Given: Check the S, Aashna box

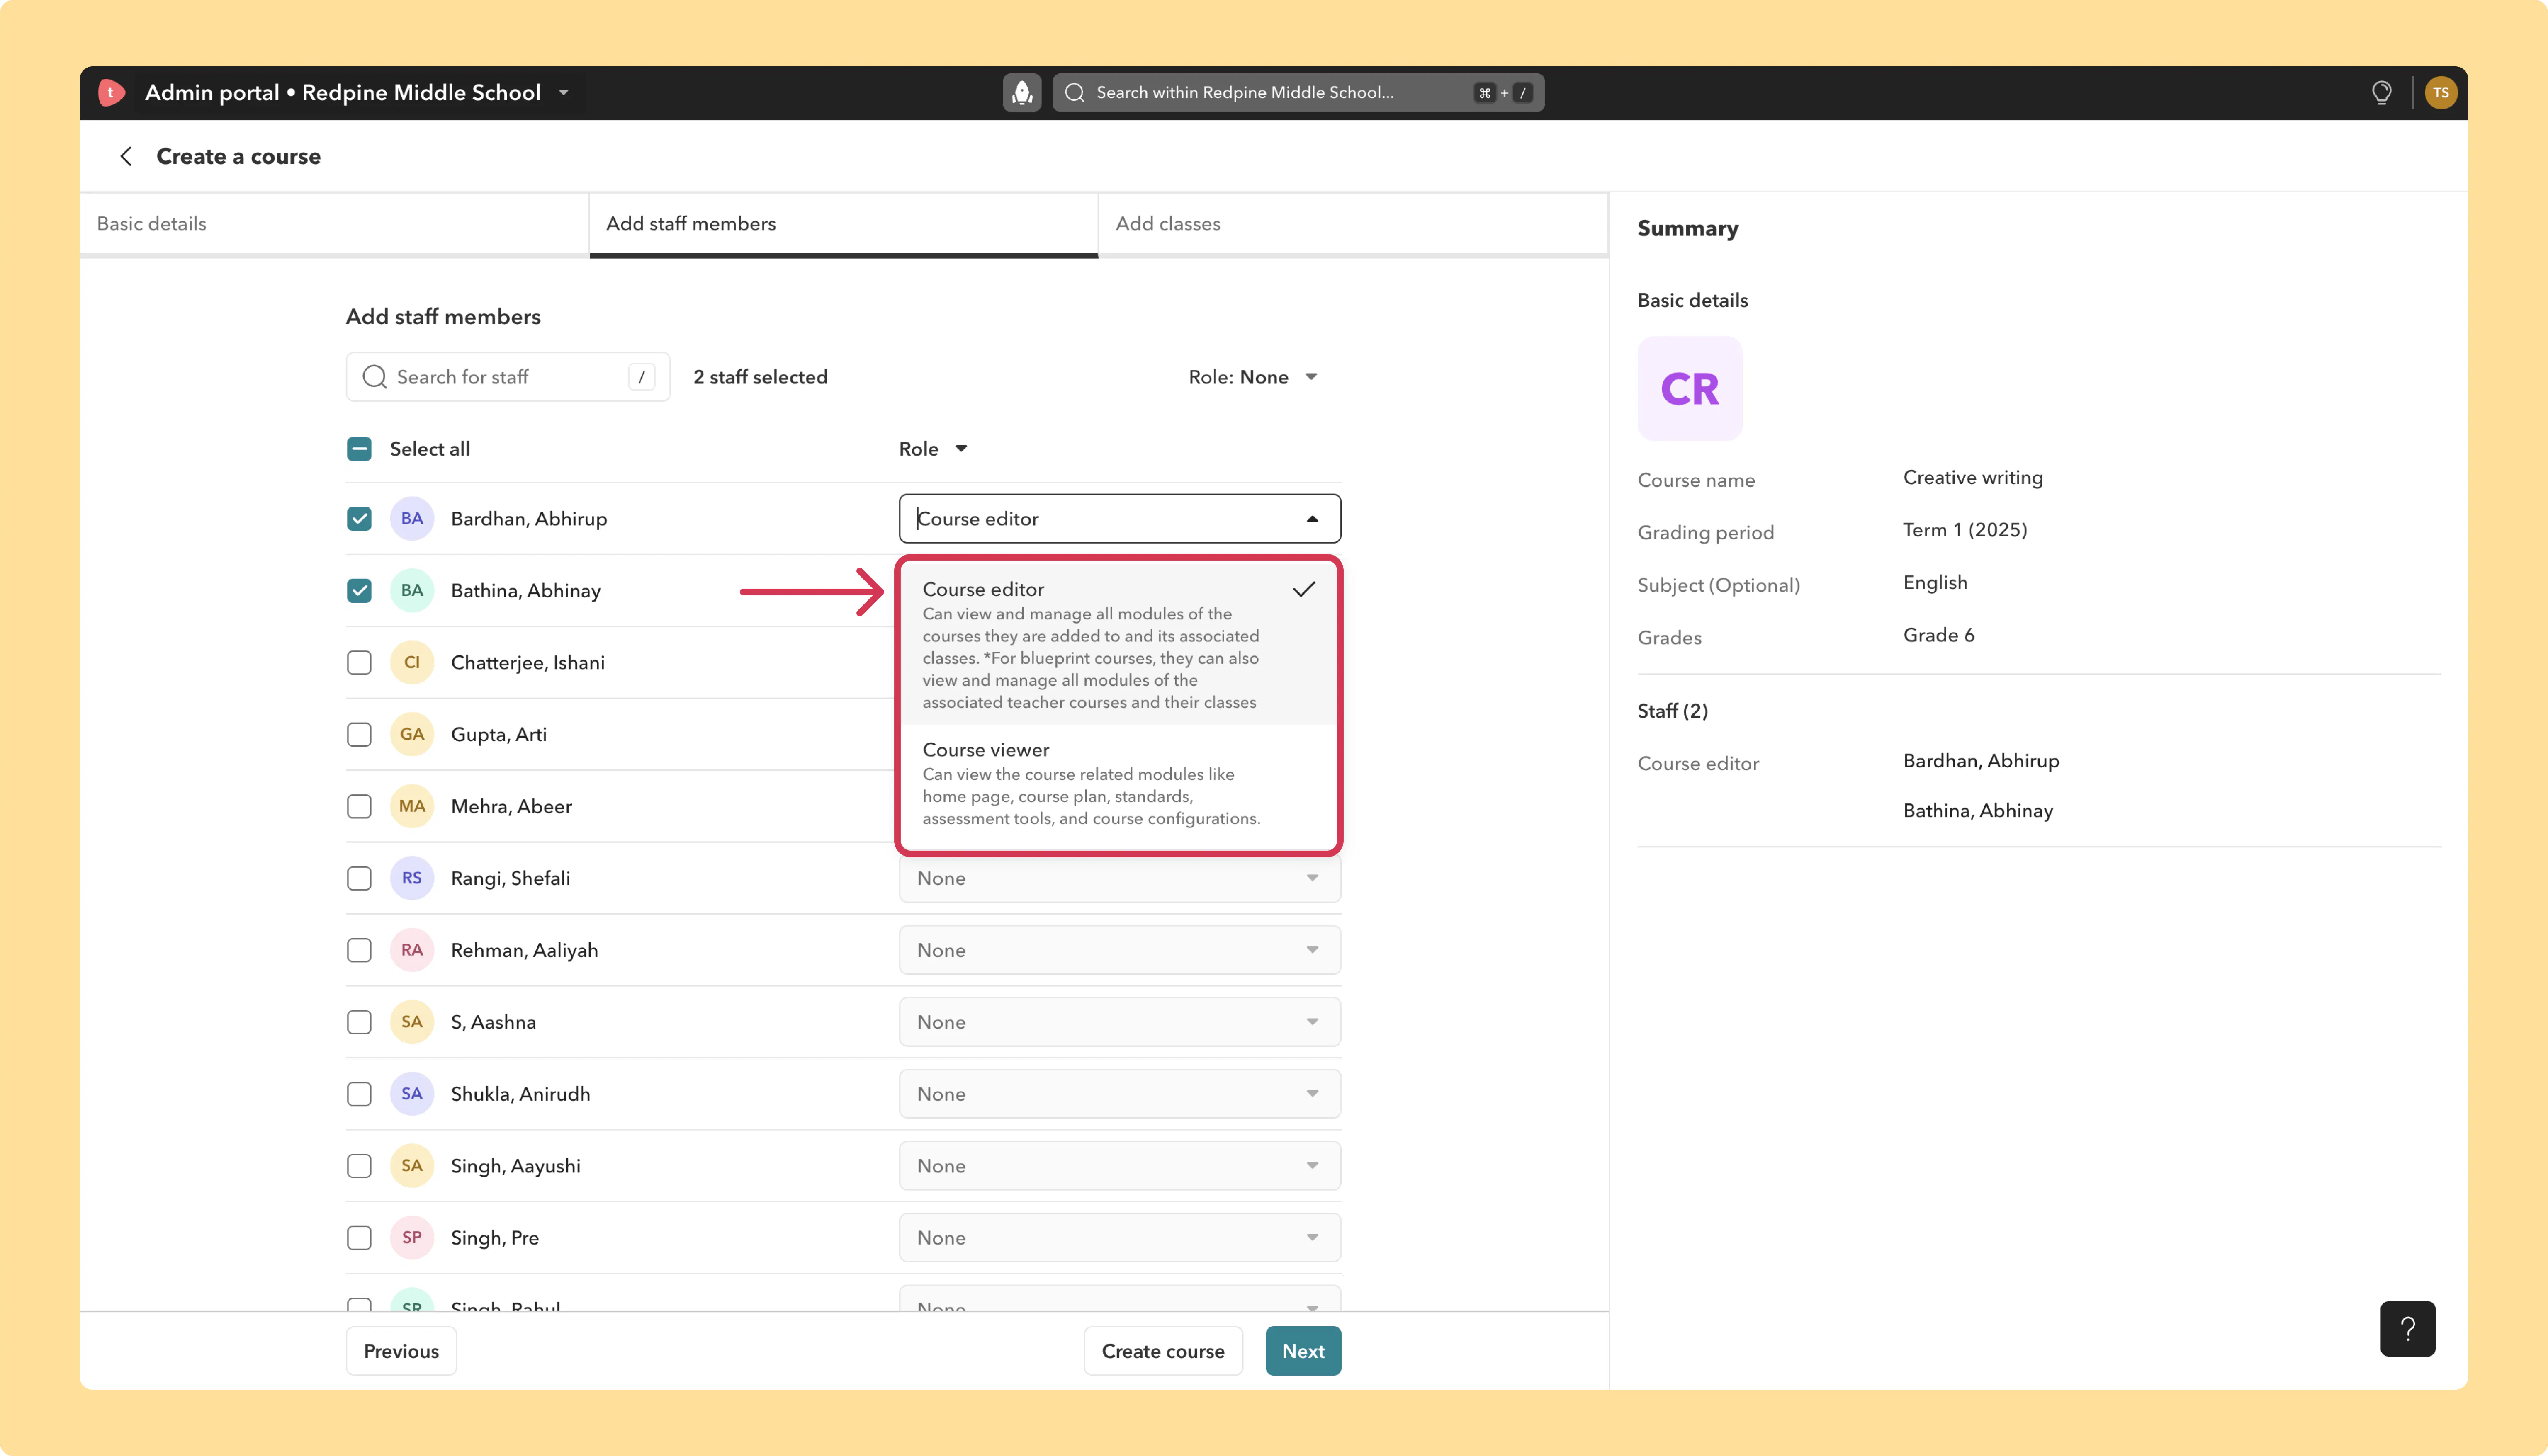Looking at the screenshot, I should point(359,1022).
